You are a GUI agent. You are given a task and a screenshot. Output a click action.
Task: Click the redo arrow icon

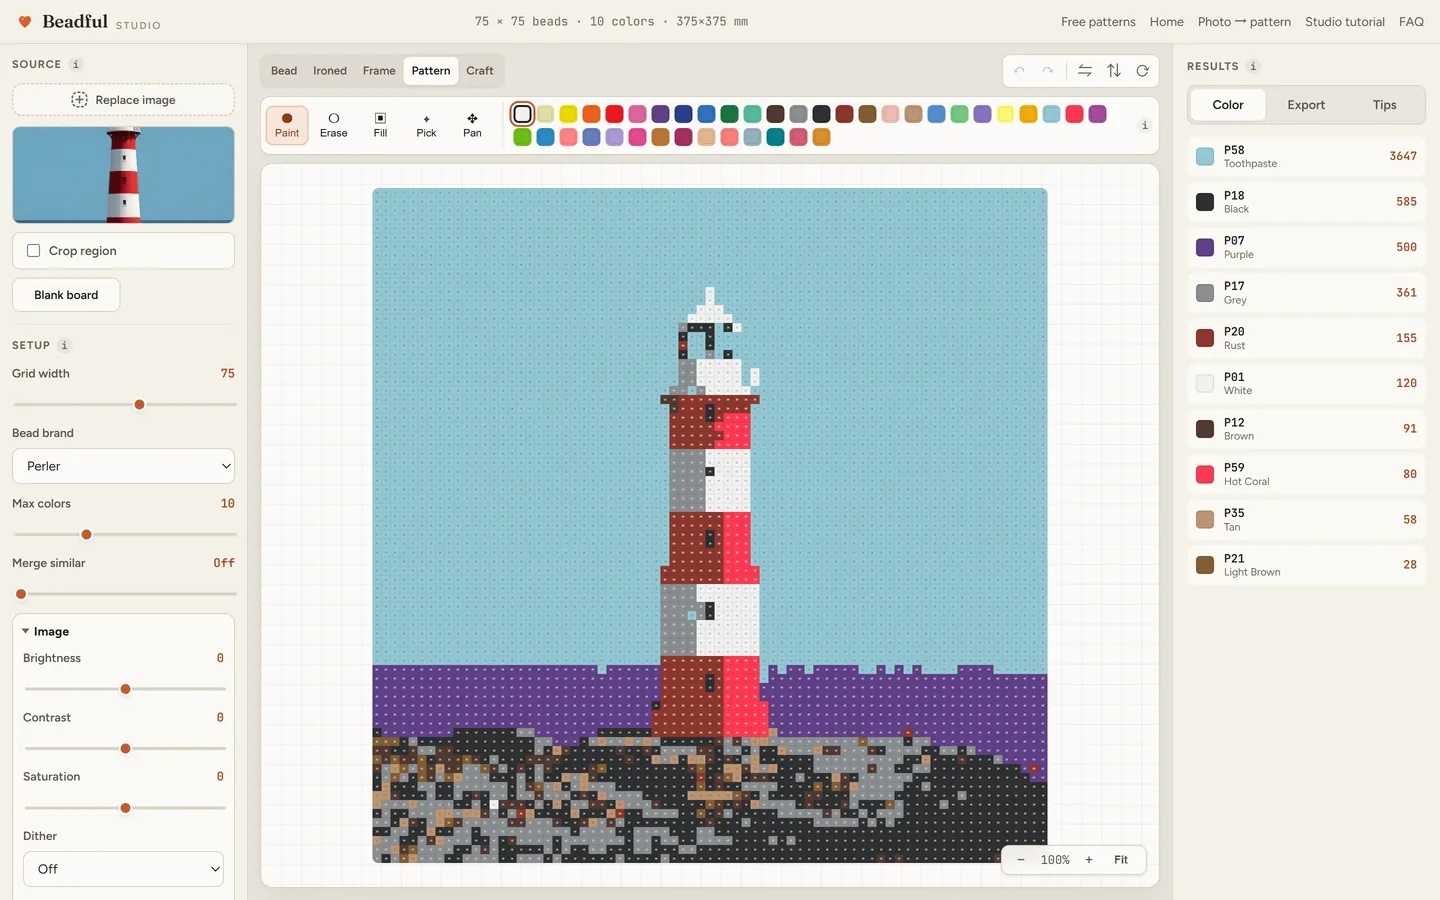1048,71
